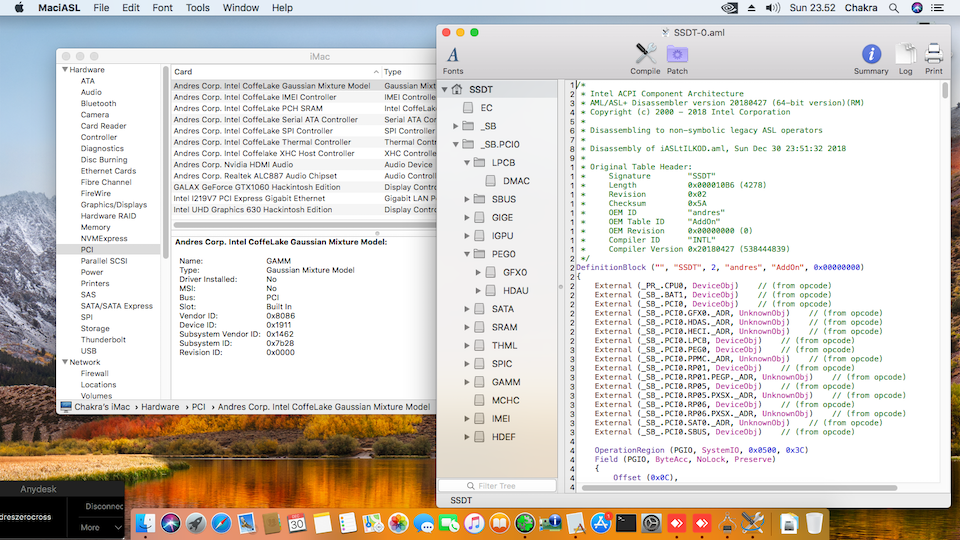Open the Tools menu
This screenshot has height=540, width=960.
point(198,8)
